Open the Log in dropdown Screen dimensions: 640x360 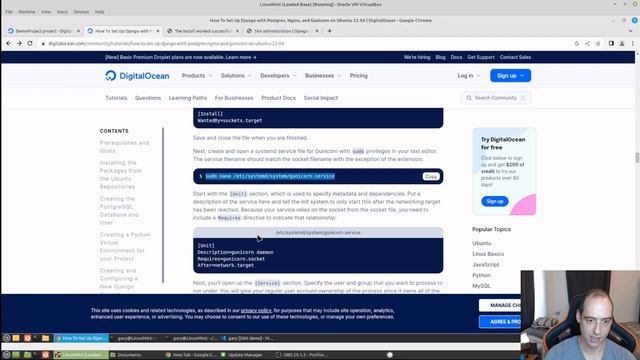468,76
